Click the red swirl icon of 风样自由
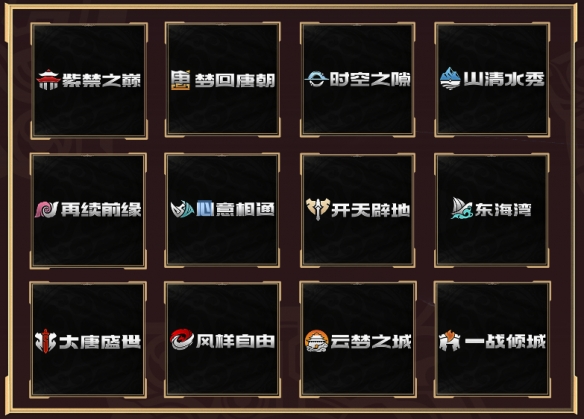The height and width of the screenshot is (419, 584). point(182,340)
